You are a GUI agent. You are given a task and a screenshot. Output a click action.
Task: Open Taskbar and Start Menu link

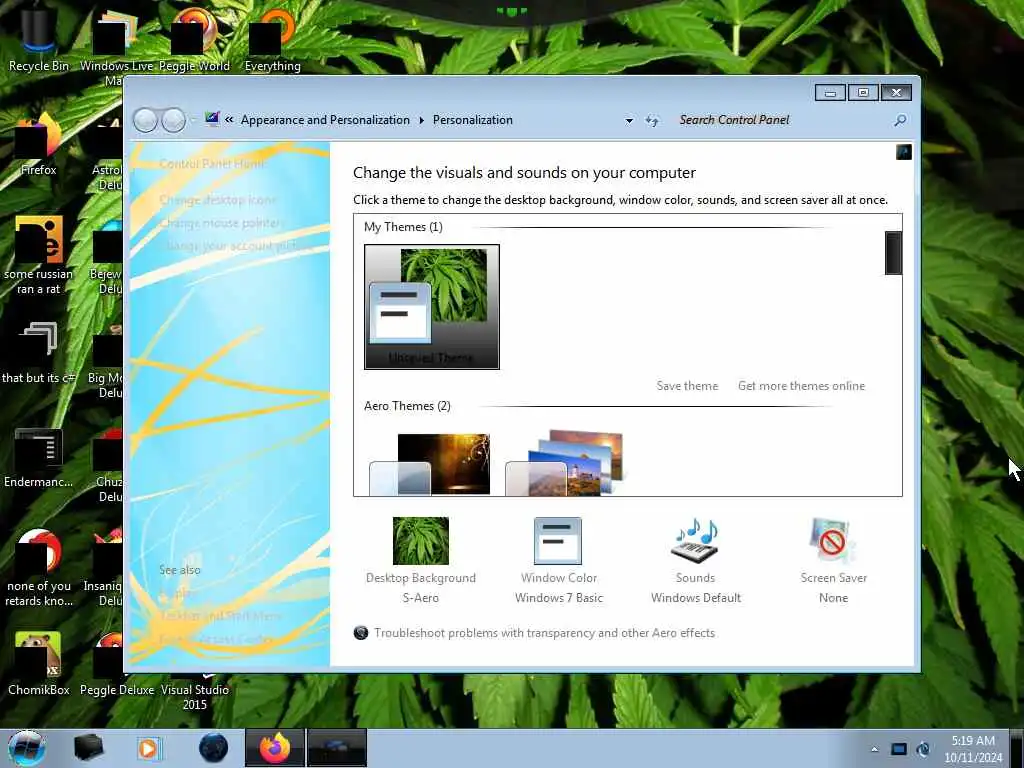point(219,616)
